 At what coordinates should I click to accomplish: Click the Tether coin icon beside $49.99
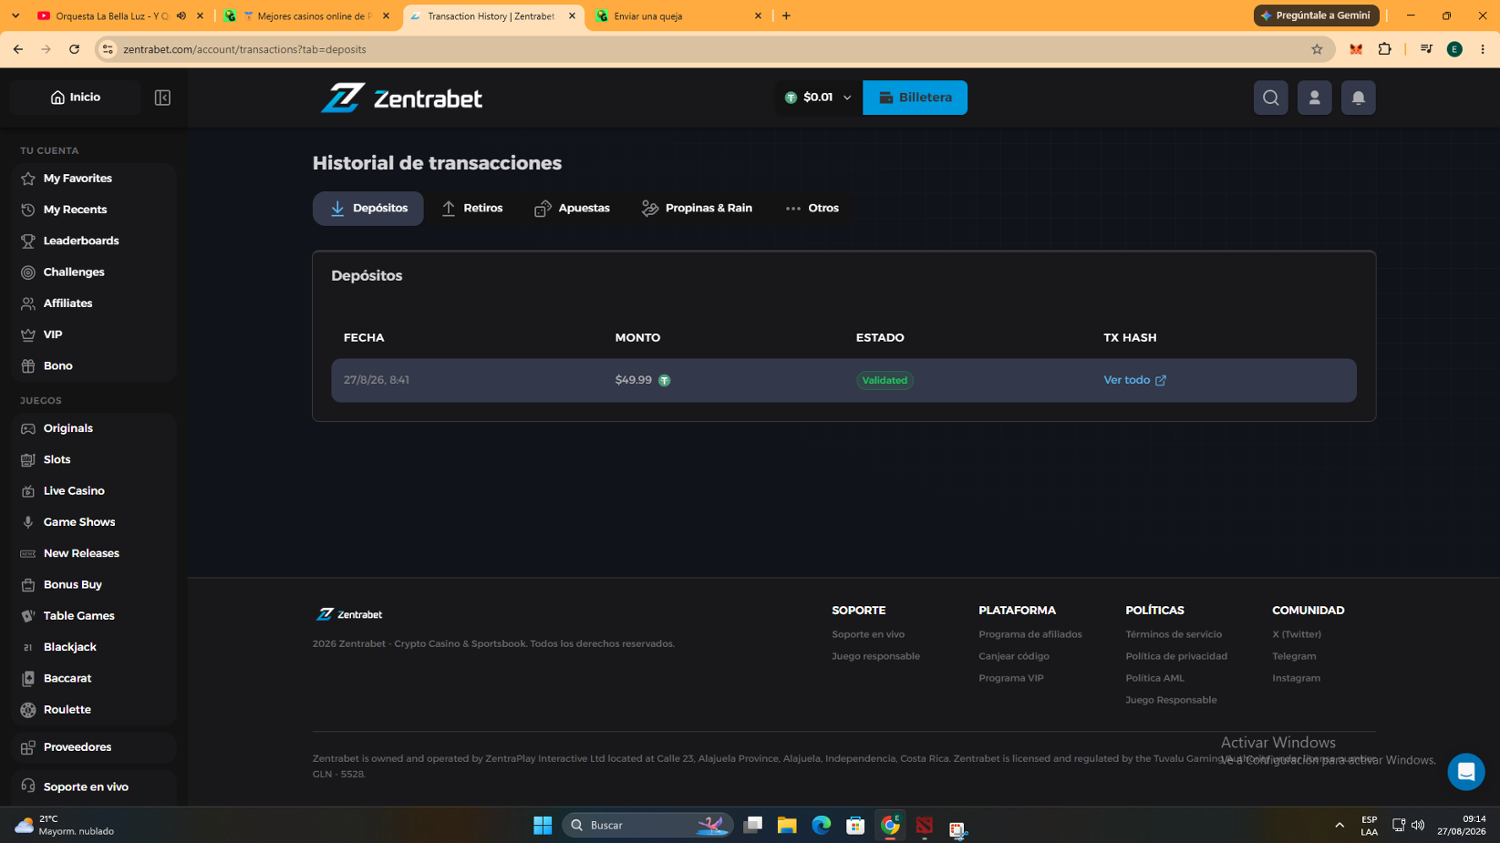(x=664, y=381)
